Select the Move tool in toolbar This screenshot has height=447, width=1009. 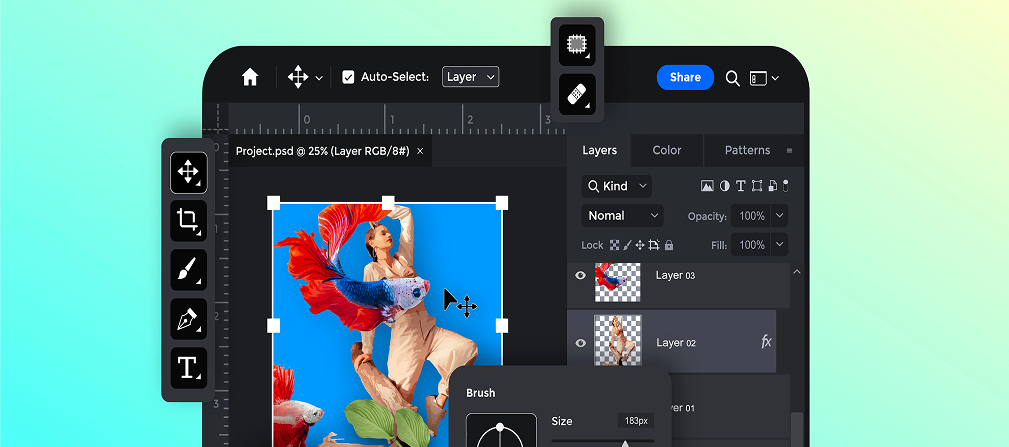(x=188, y=172)
